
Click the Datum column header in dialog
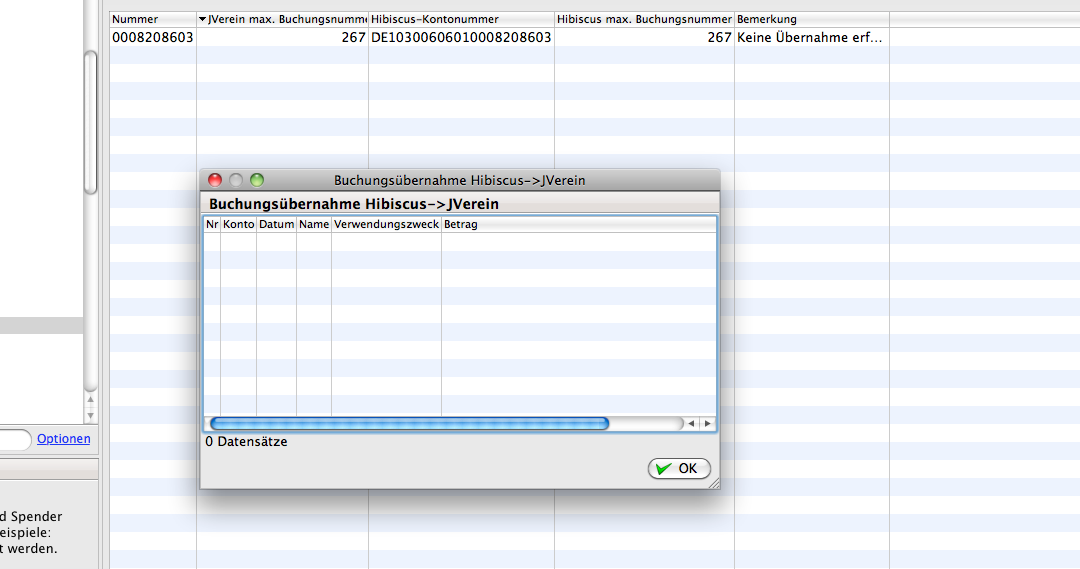[276, 225]
